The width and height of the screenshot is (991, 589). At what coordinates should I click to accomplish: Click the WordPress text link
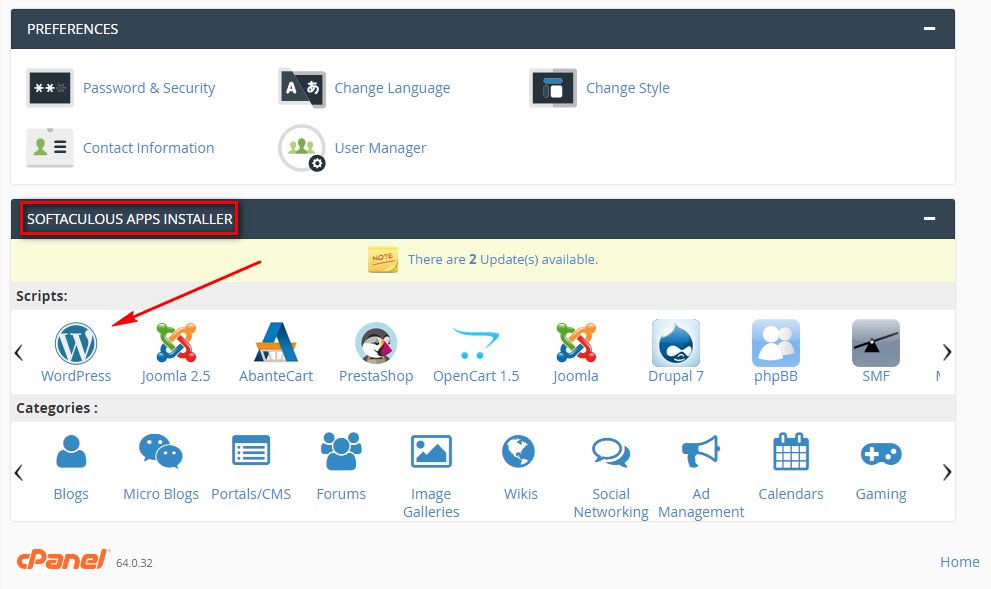(76, 376)
